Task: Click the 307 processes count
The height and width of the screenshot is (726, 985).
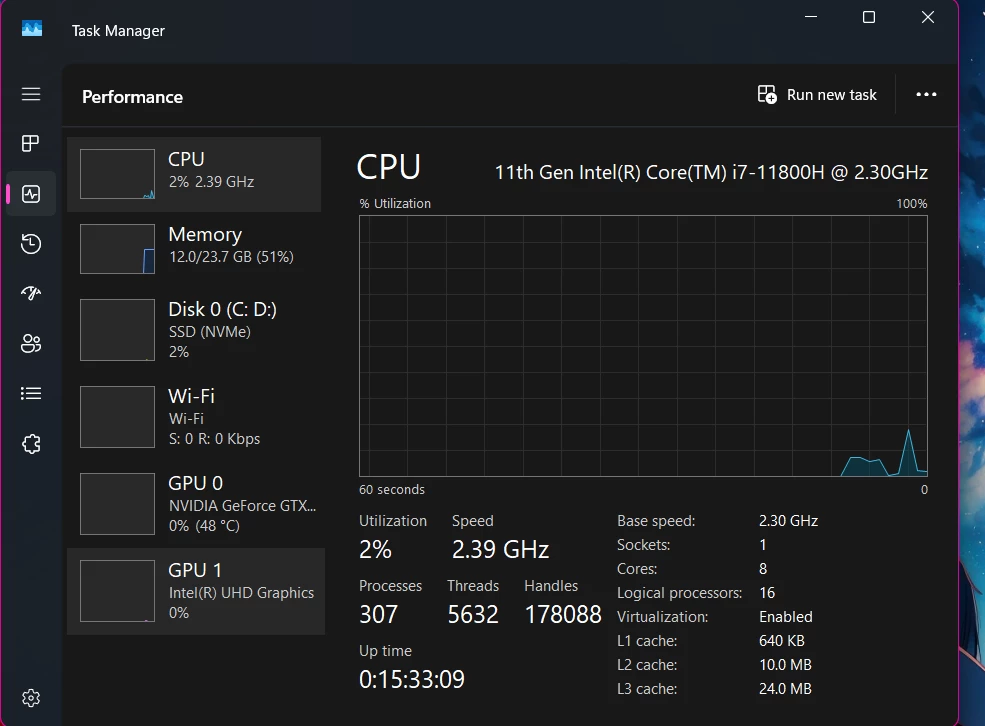Action: tap(378, 614)
